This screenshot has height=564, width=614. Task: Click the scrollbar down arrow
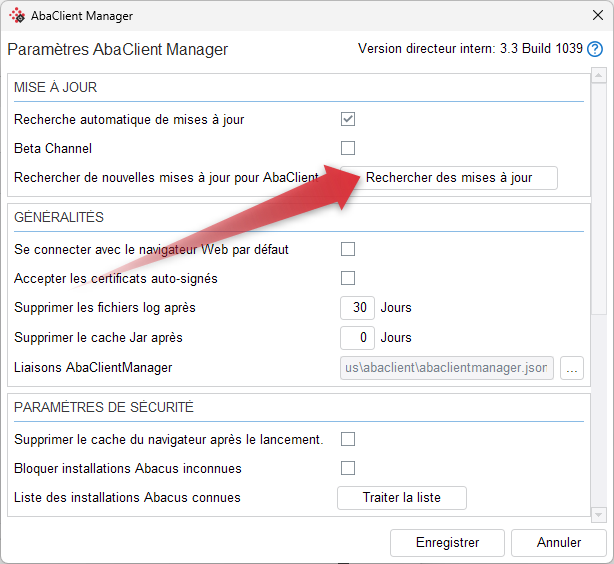coord(599,515)
